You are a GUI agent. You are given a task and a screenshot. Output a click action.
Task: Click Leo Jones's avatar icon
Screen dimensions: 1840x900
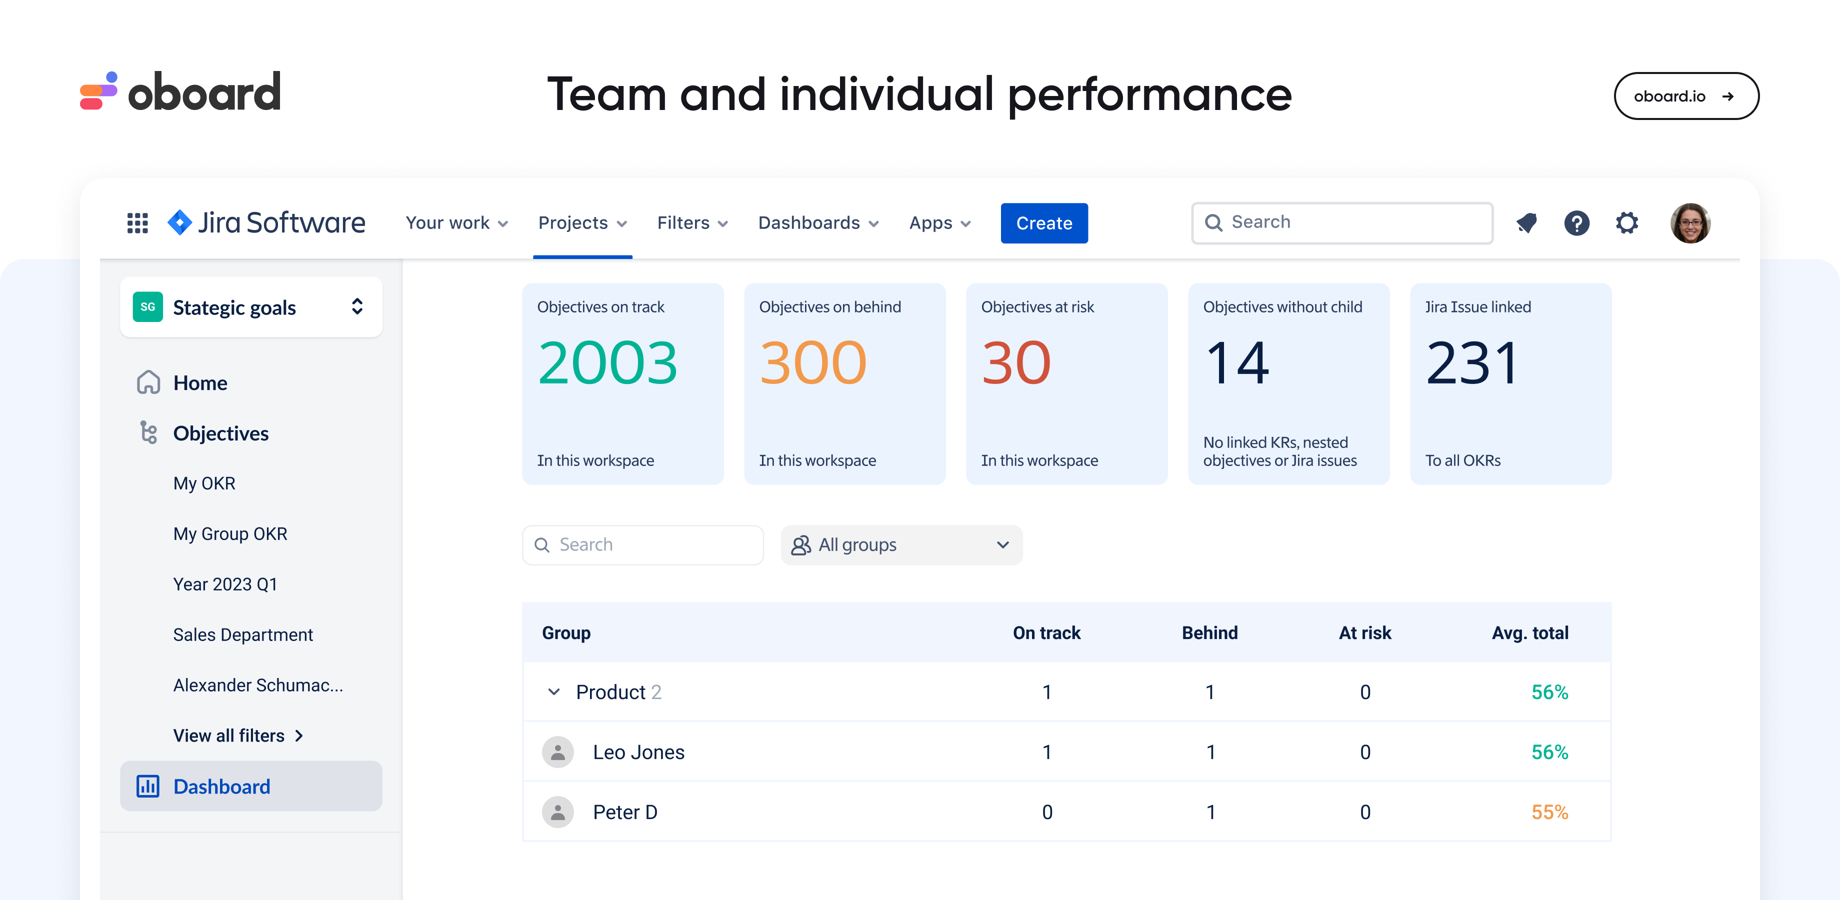pyautogui.click(x=558, y=752)
